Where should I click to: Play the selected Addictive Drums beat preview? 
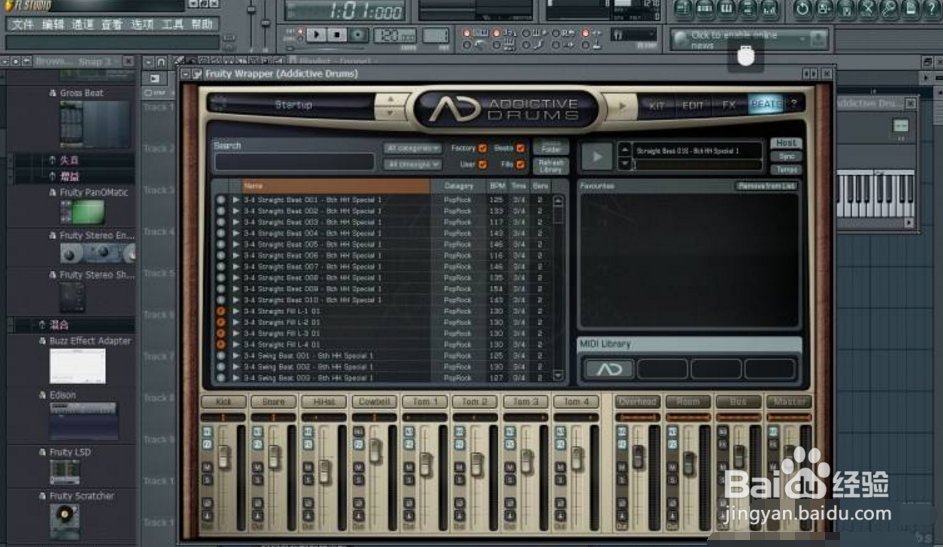[x=597, y=157]
